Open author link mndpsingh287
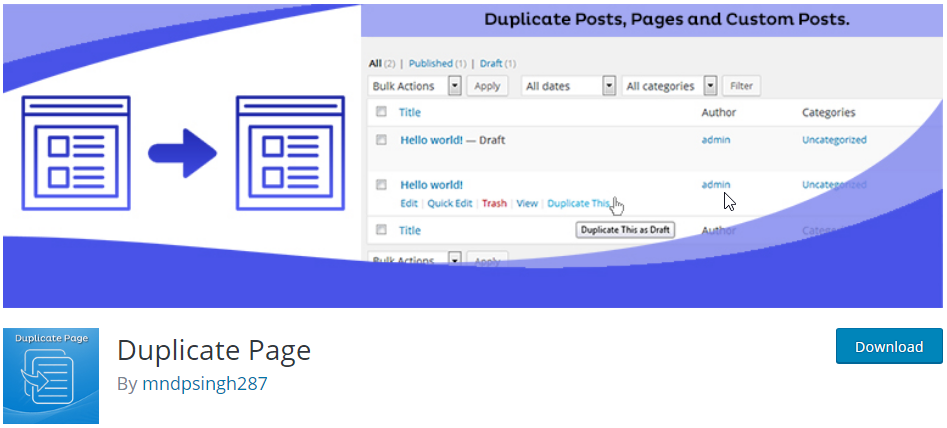The image size is (947, 428). tap(205, 384)
